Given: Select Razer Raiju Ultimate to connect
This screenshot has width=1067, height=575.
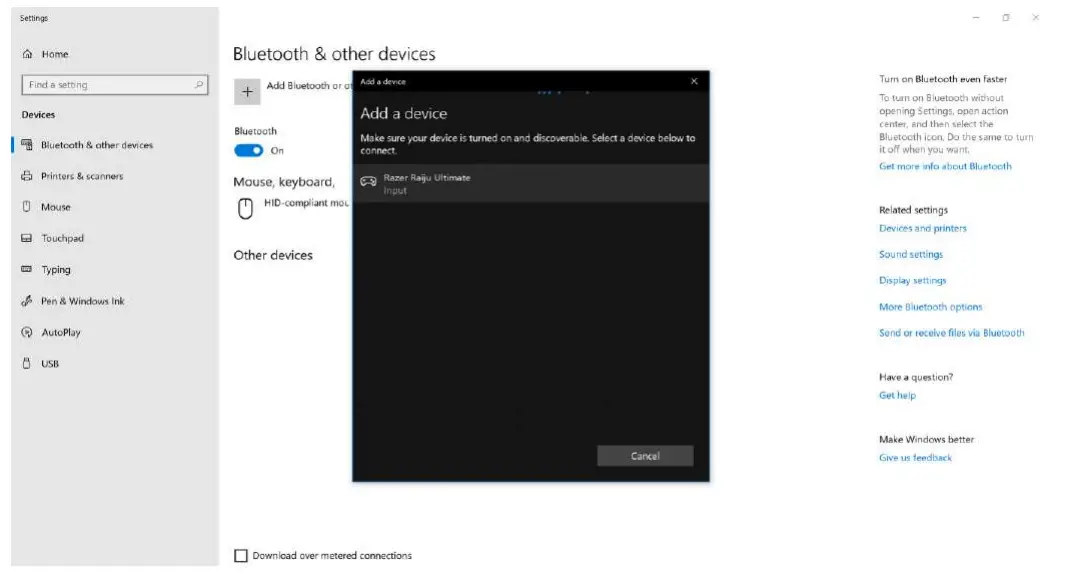Looking at the screenshot, I should coord(531,183).
